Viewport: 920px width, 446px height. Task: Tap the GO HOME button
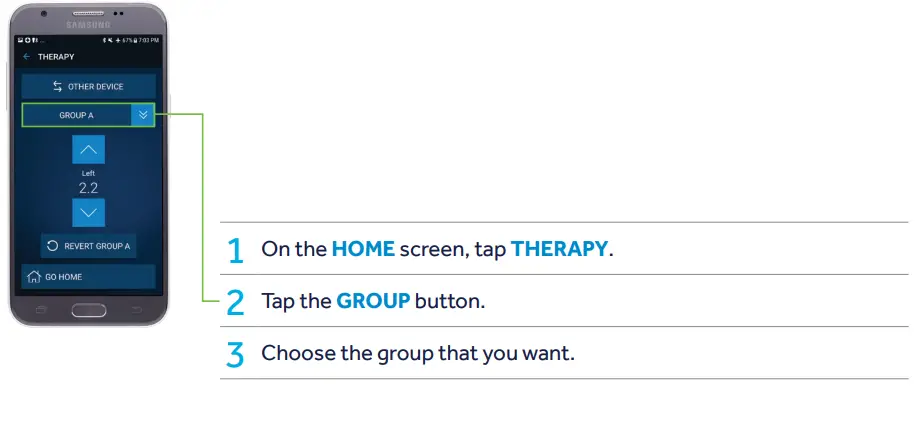[88, 277]
